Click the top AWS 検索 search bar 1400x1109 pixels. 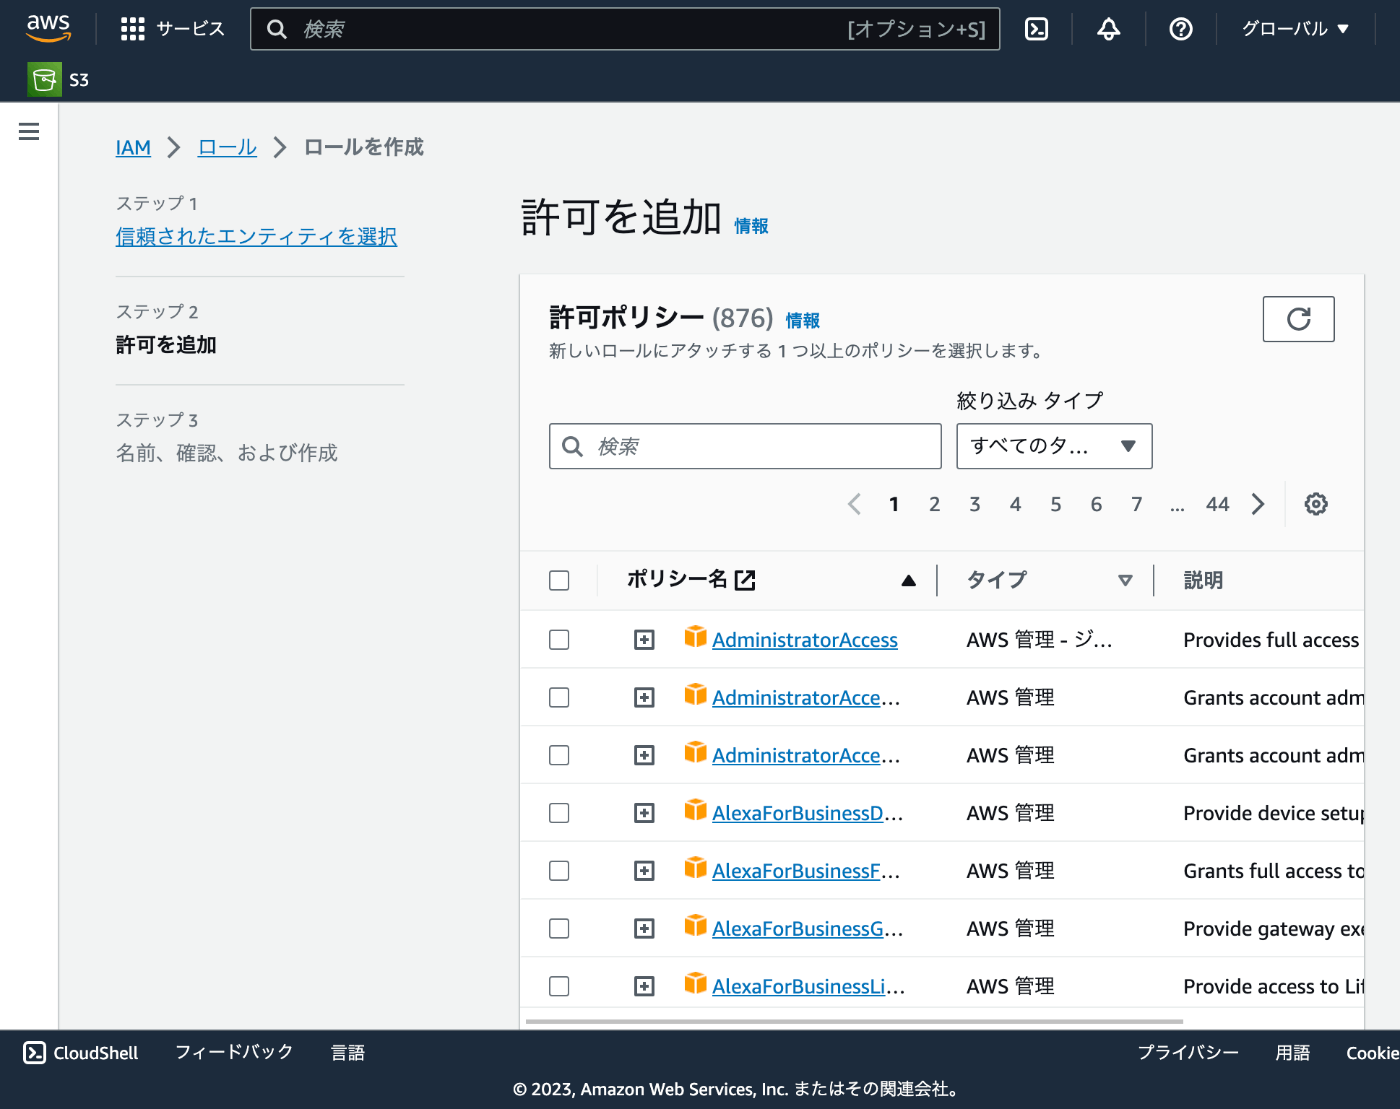pos(625,29)
